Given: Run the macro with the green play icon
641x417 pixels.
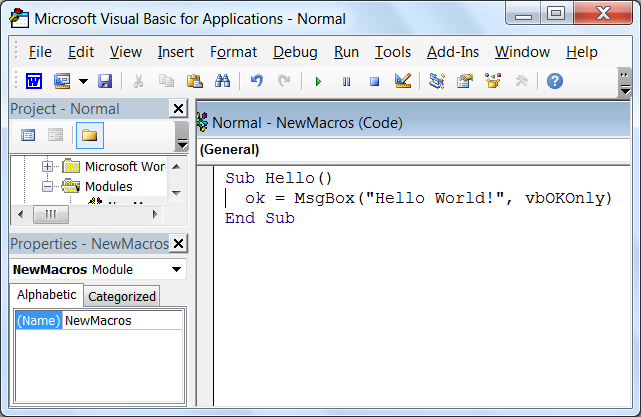Looking at the screenshot, I should point(318,81).
